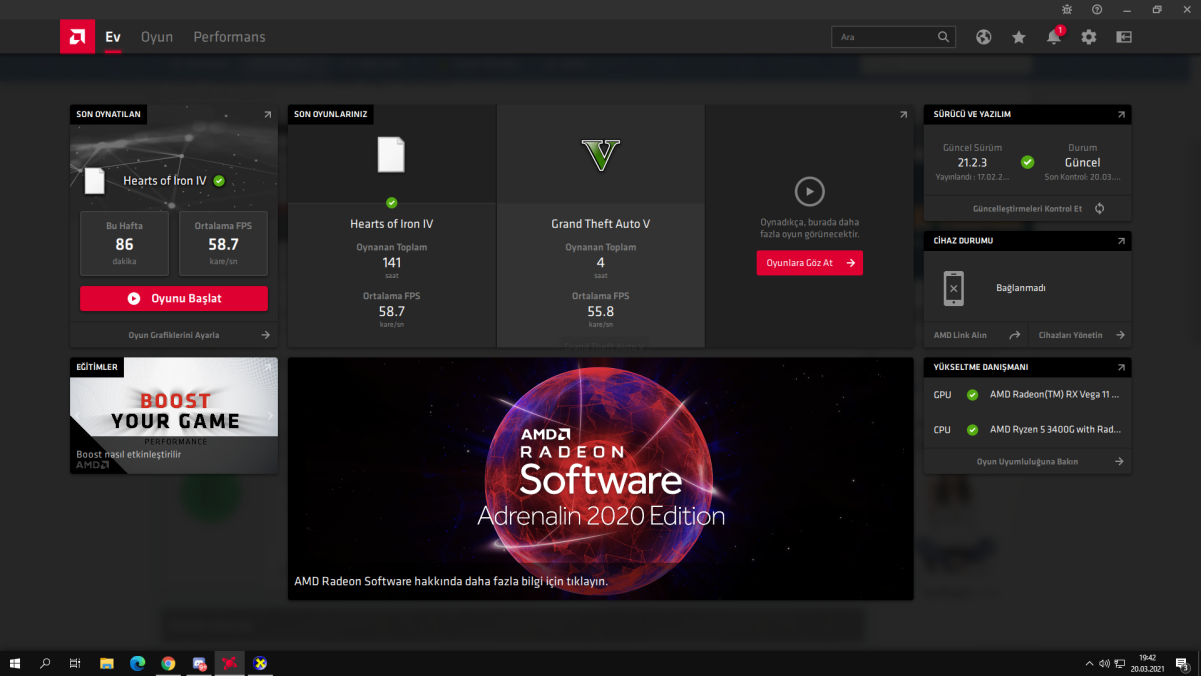Expand the Son Oyunlarınız panel arrow
Screen dimensions: 1201x676
903,115
